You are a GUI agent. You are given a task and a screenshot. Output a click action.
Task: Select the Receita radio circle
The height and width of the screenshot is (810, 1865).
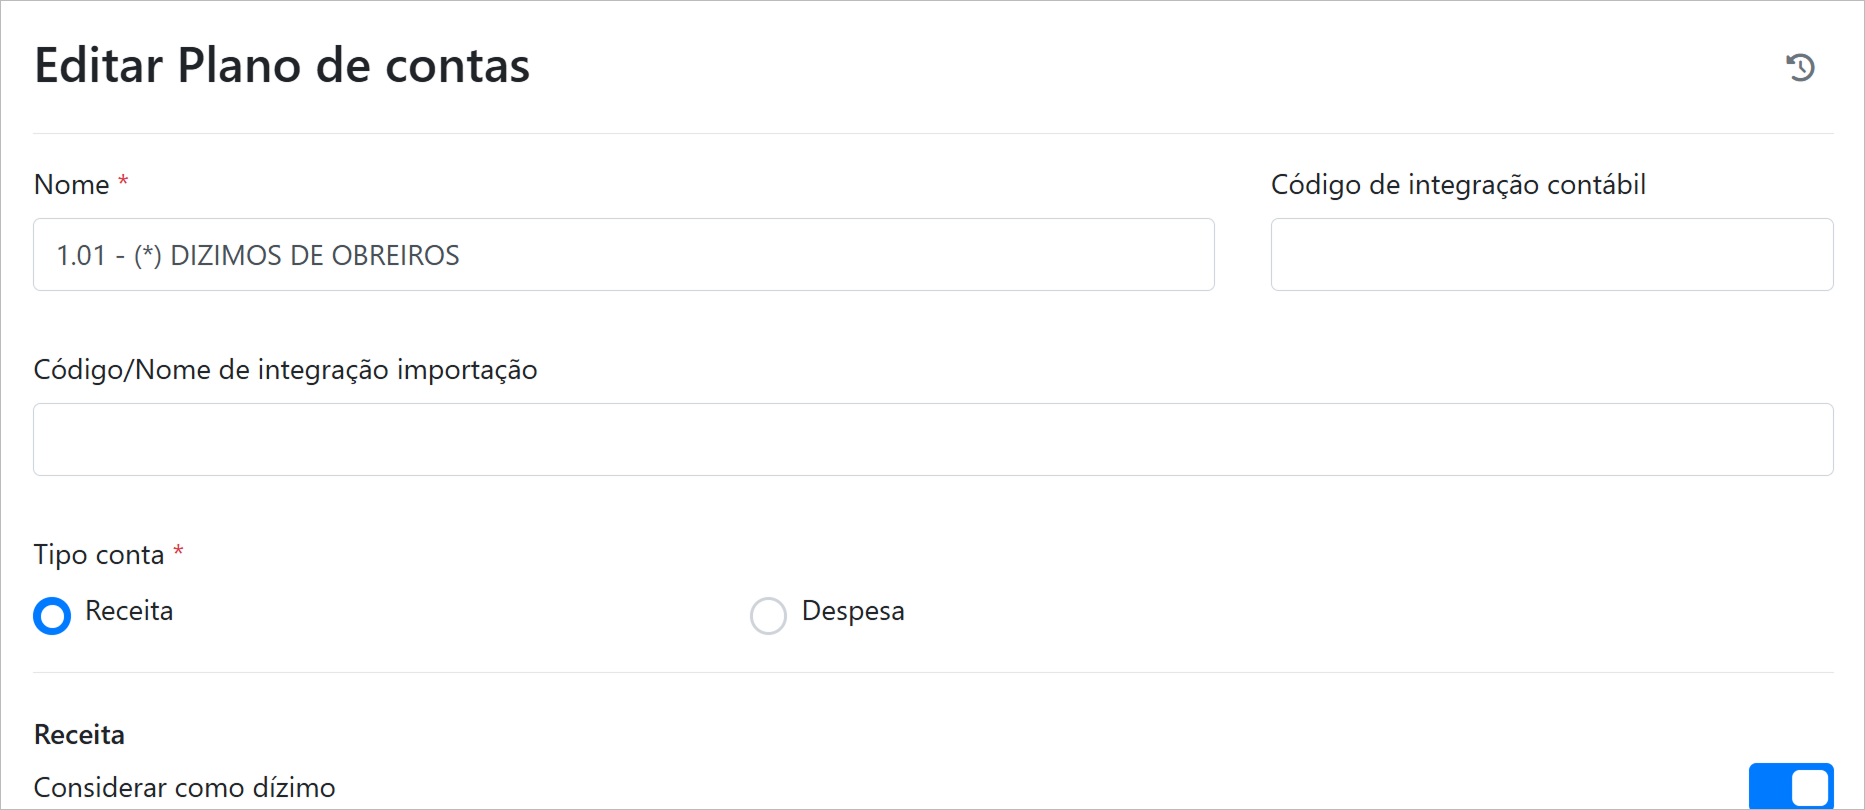52,615
